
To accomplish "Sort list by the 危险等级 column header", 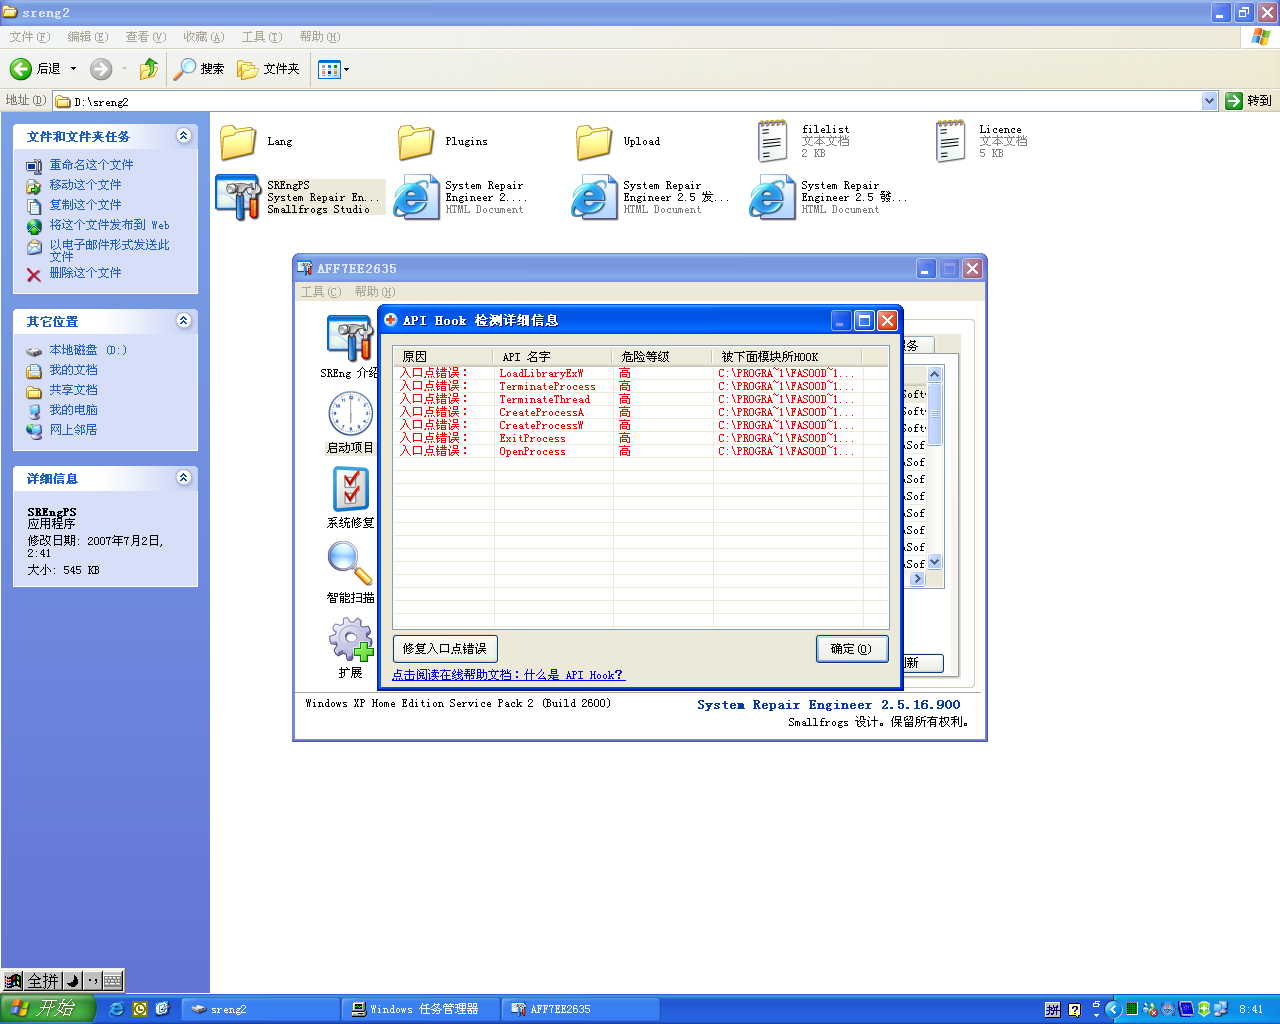I will click(663, 357).
